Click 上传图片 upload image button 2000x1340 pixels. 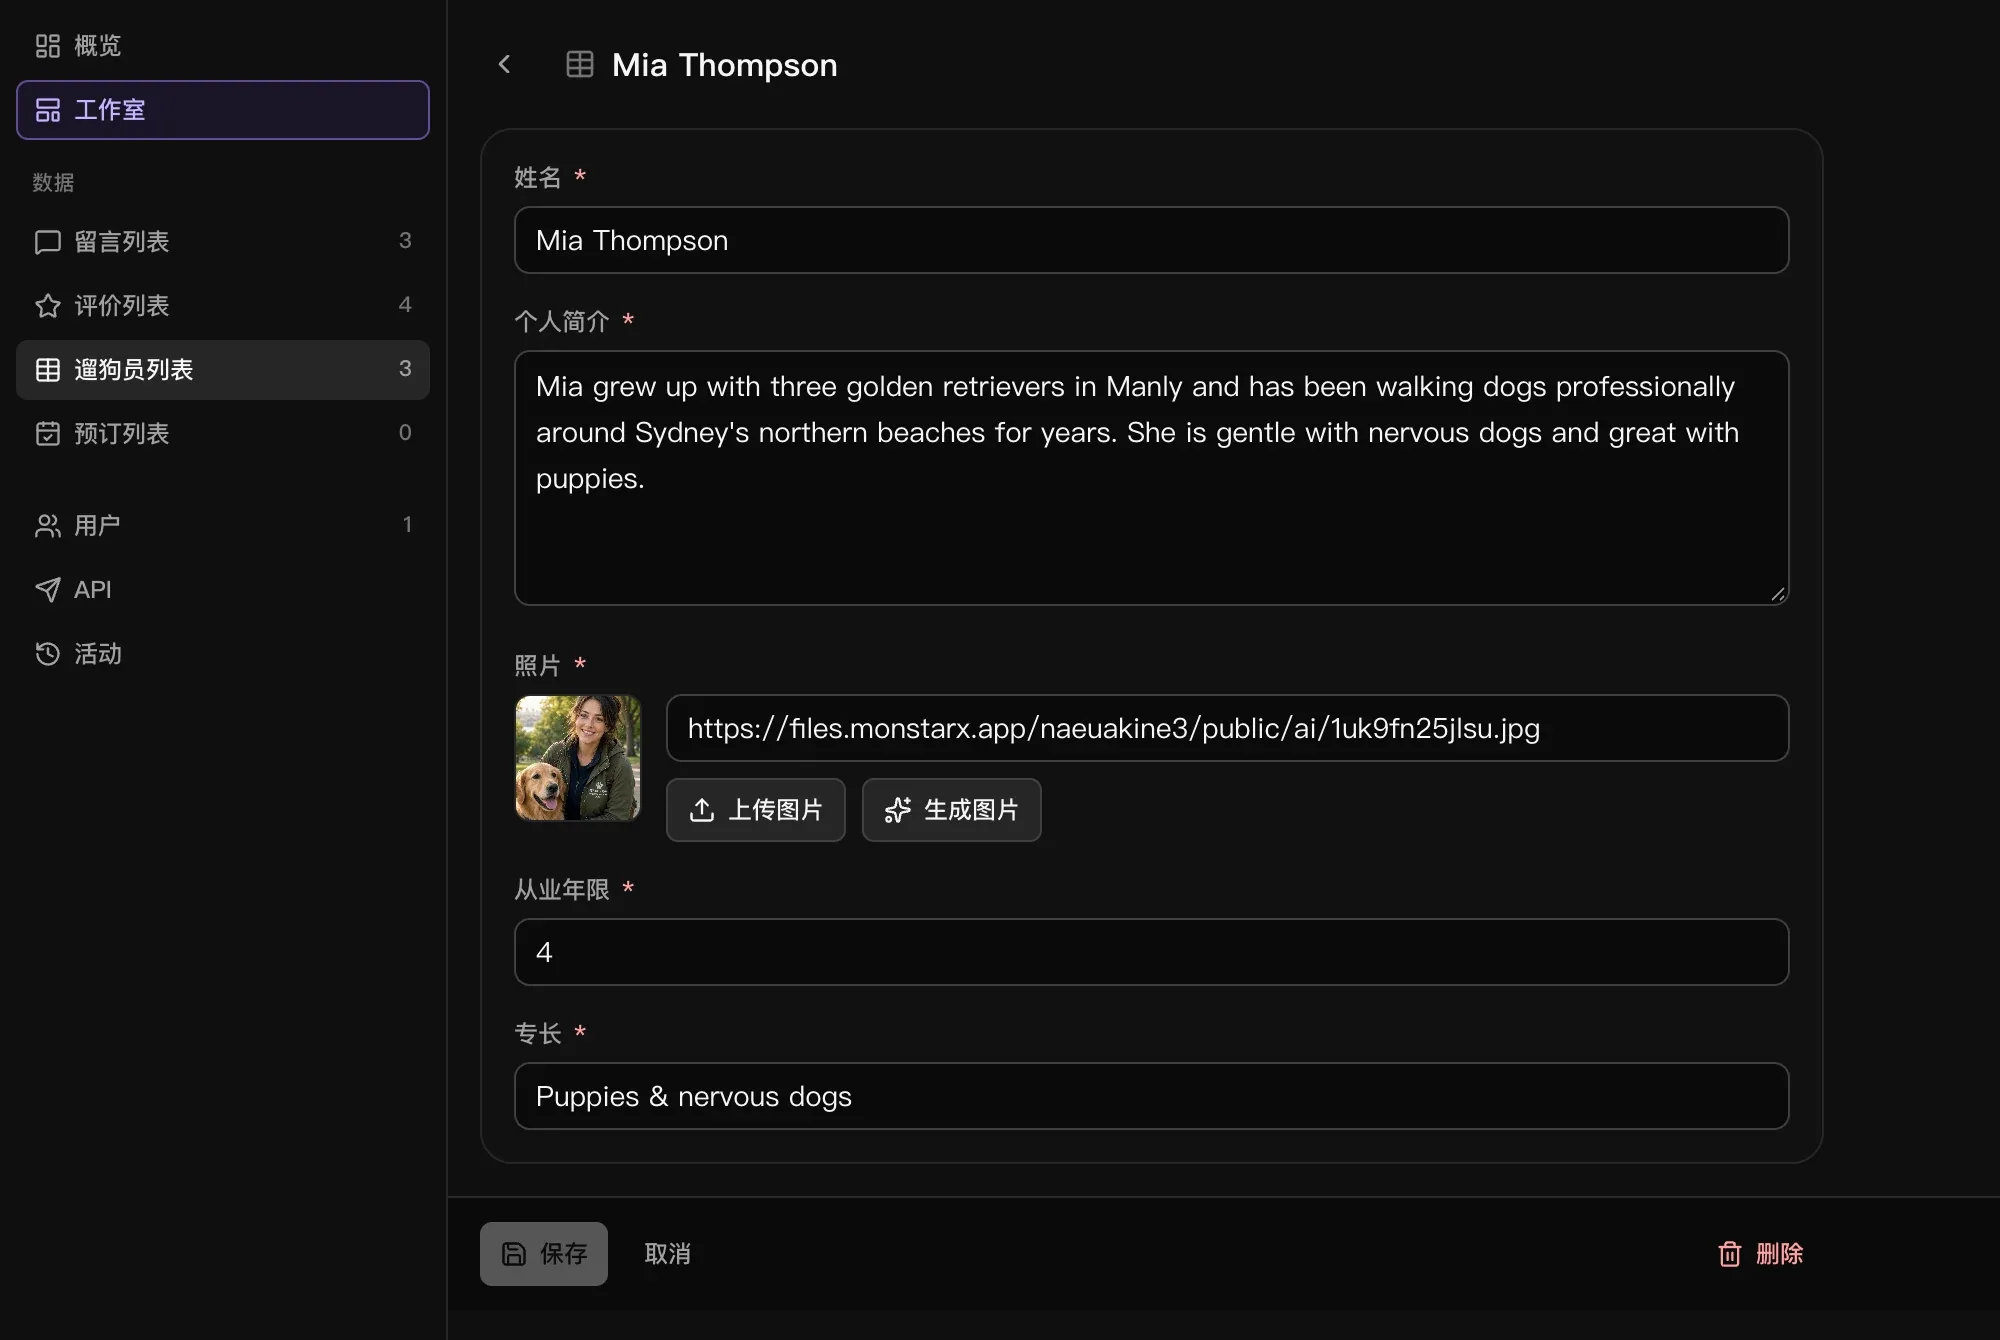tap(756, 810)
